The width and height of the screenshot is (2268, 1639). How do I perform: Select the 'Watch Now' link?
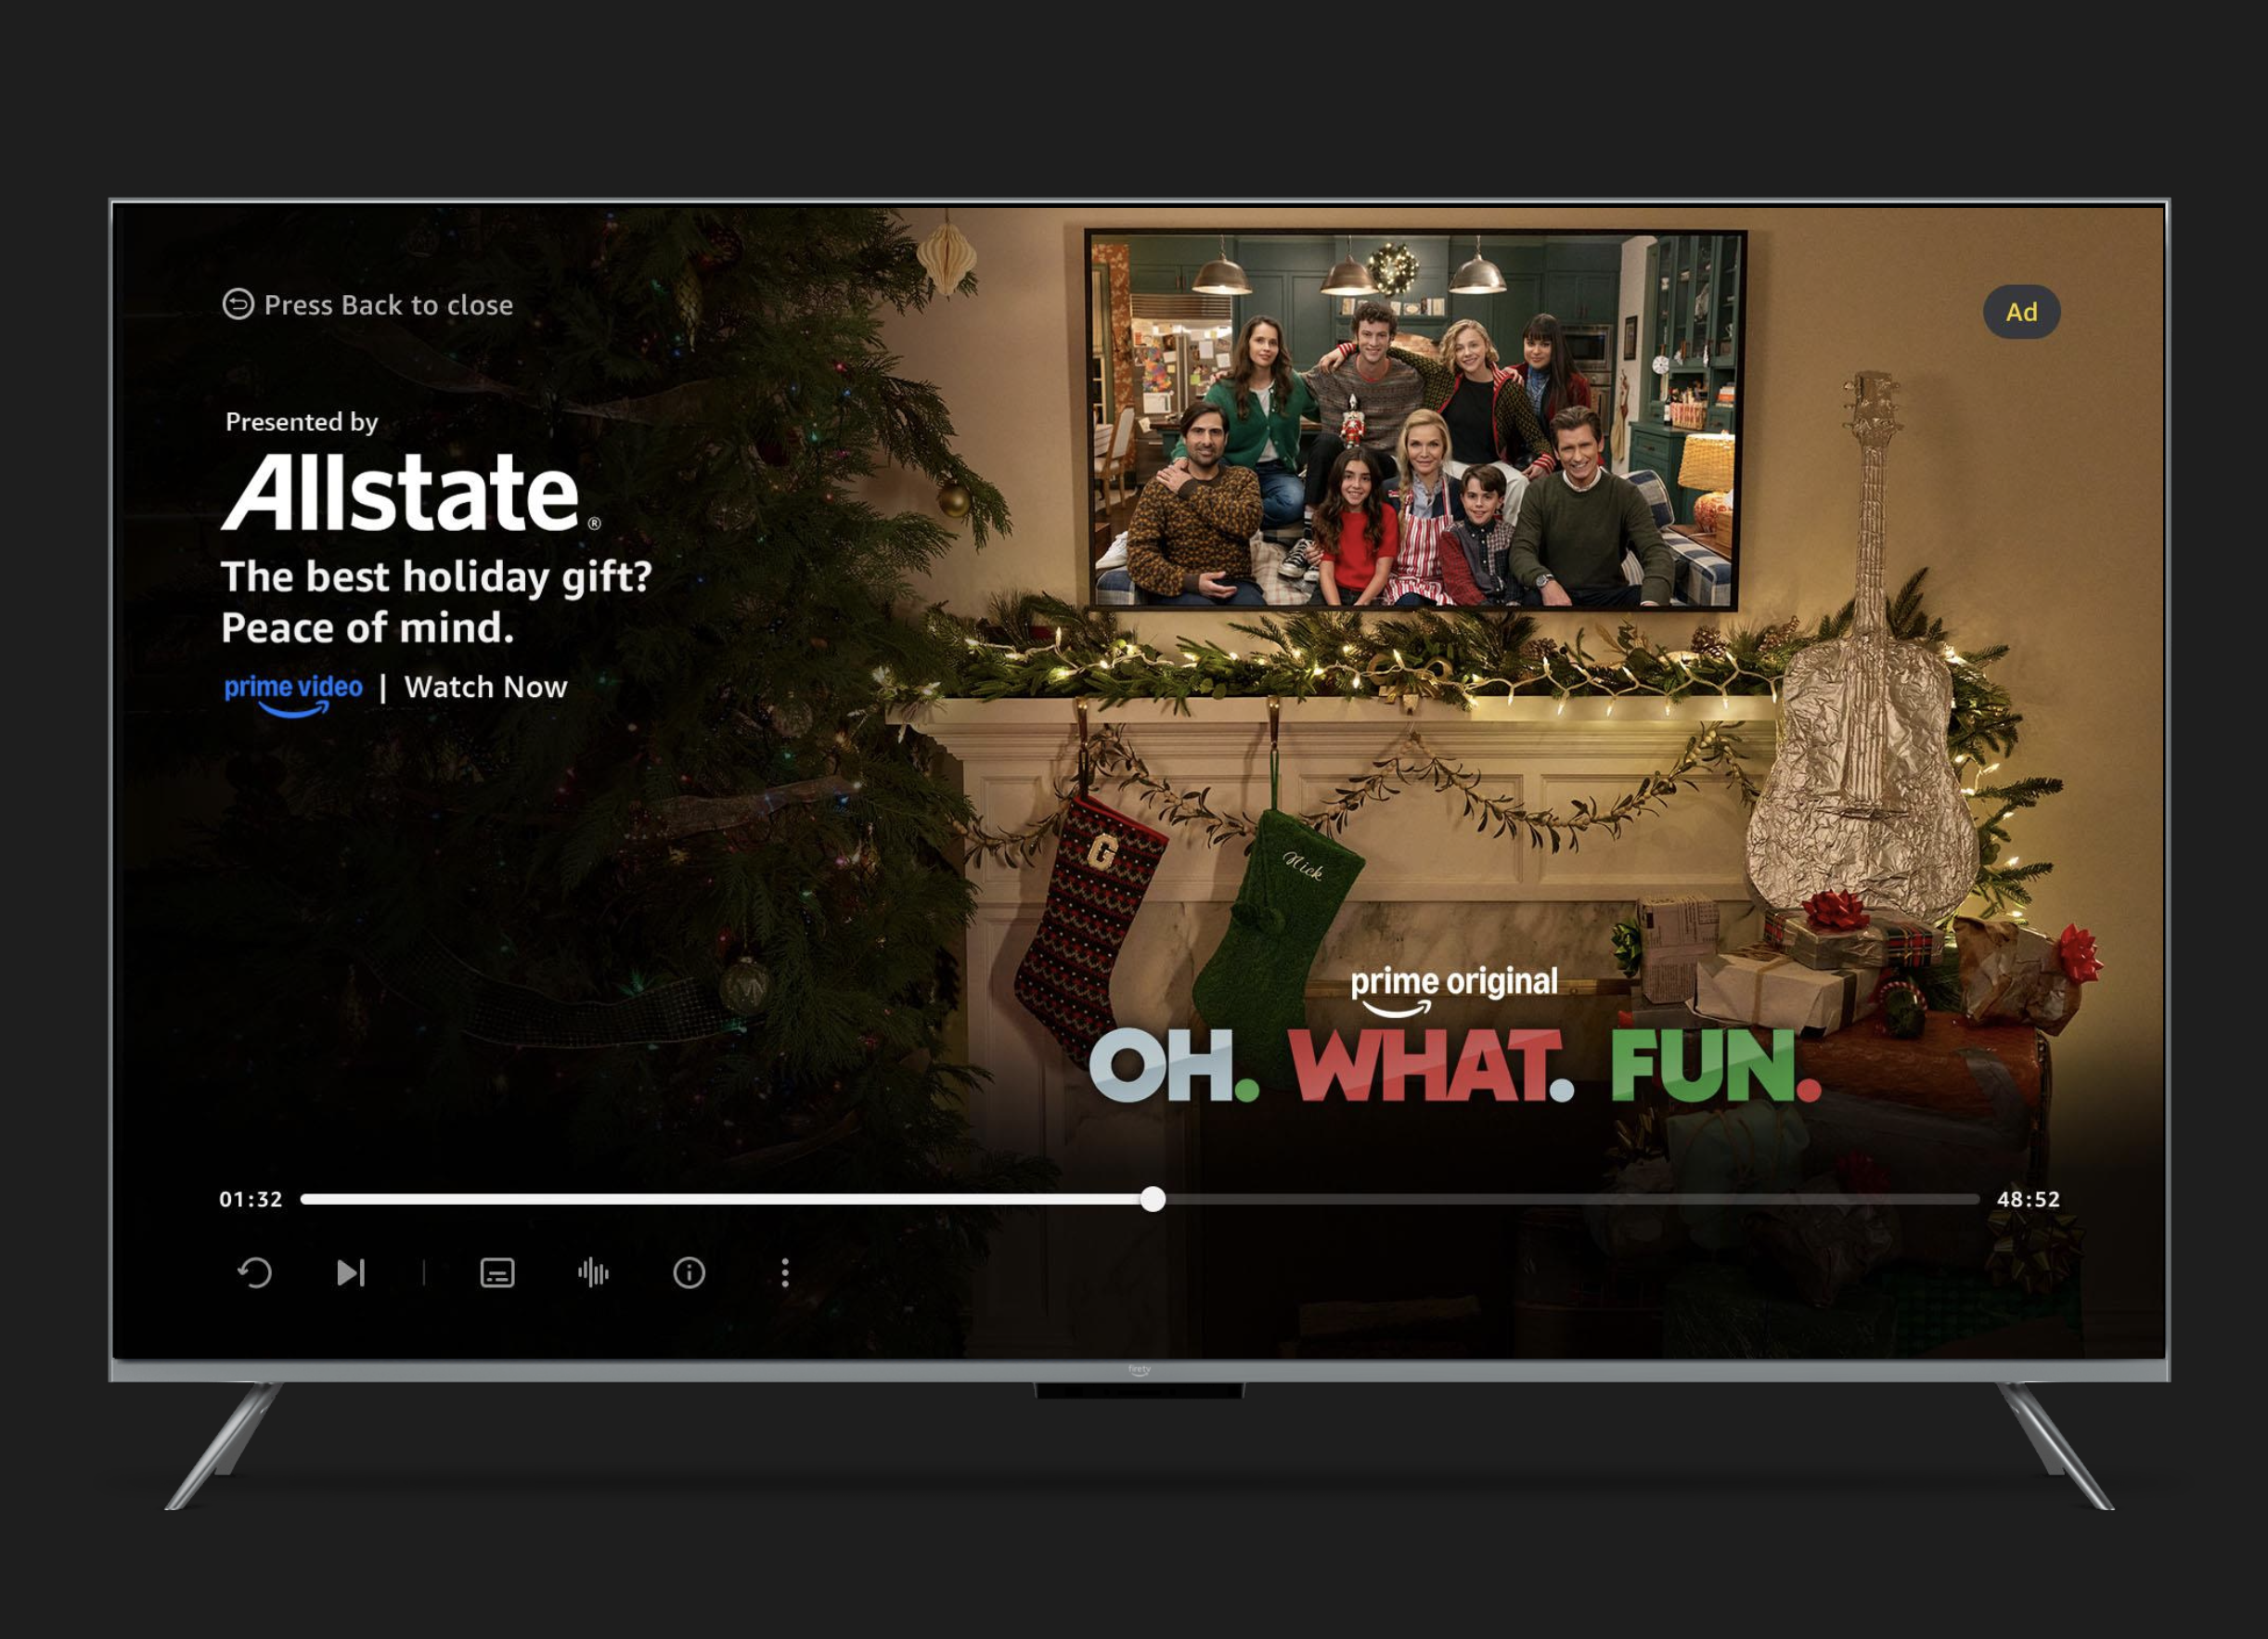486,687
